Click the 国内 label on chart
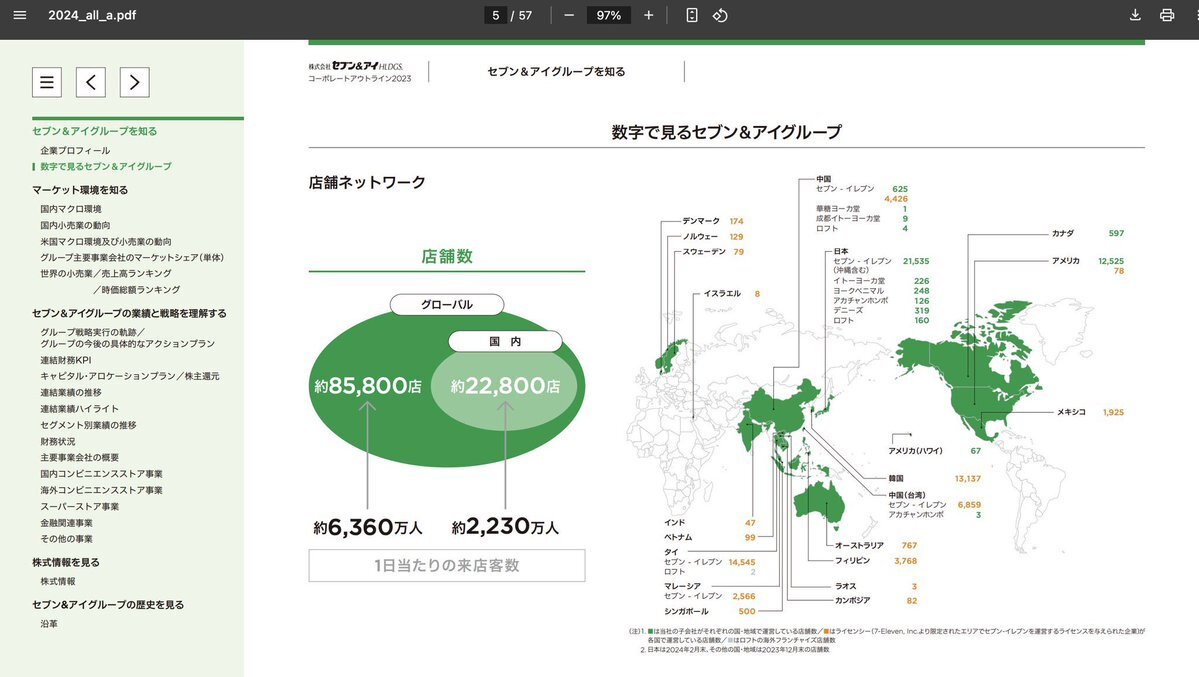The width and height of the screenshot is (1199, 677). click(x=505, y=341)
